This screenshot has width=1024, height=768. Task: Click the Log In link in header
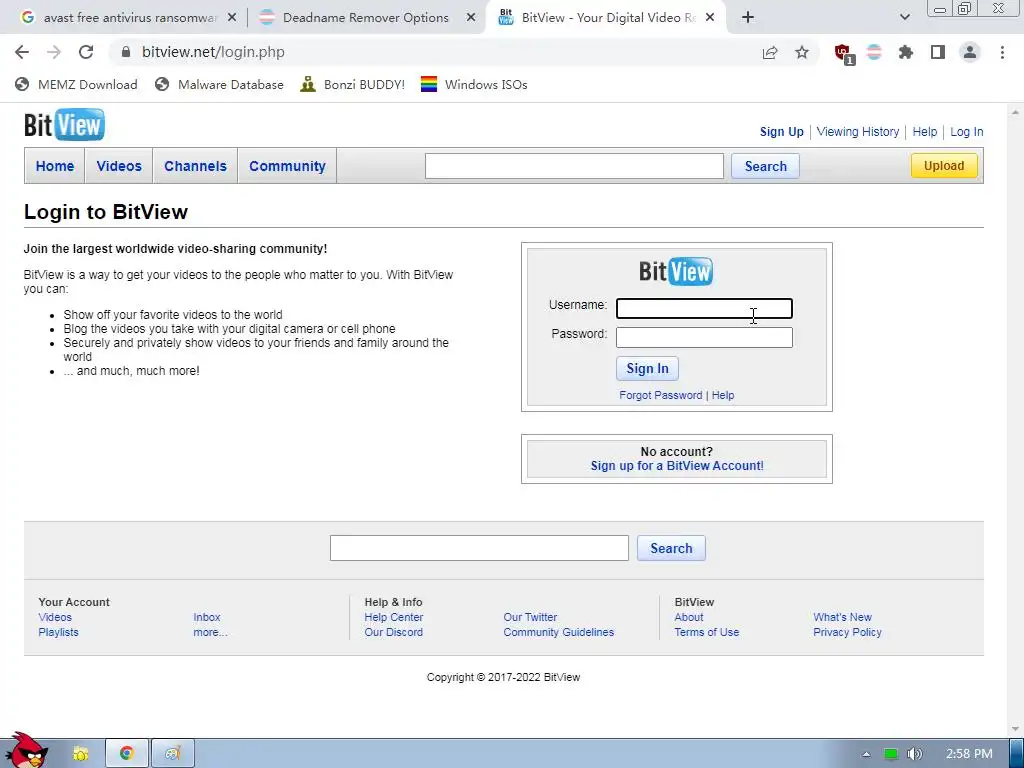tap(967, 132)
